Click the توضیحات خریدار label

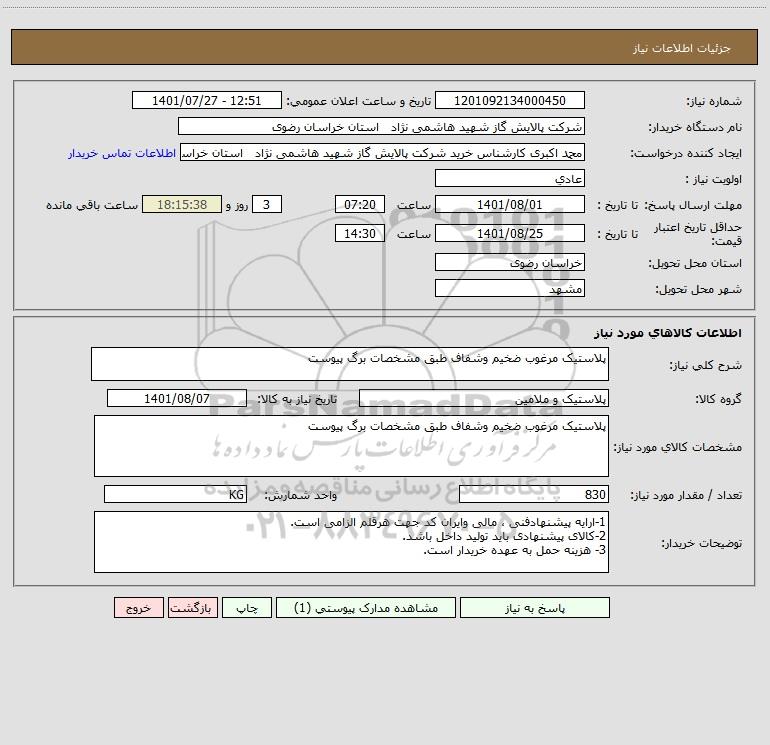point(702,543)
